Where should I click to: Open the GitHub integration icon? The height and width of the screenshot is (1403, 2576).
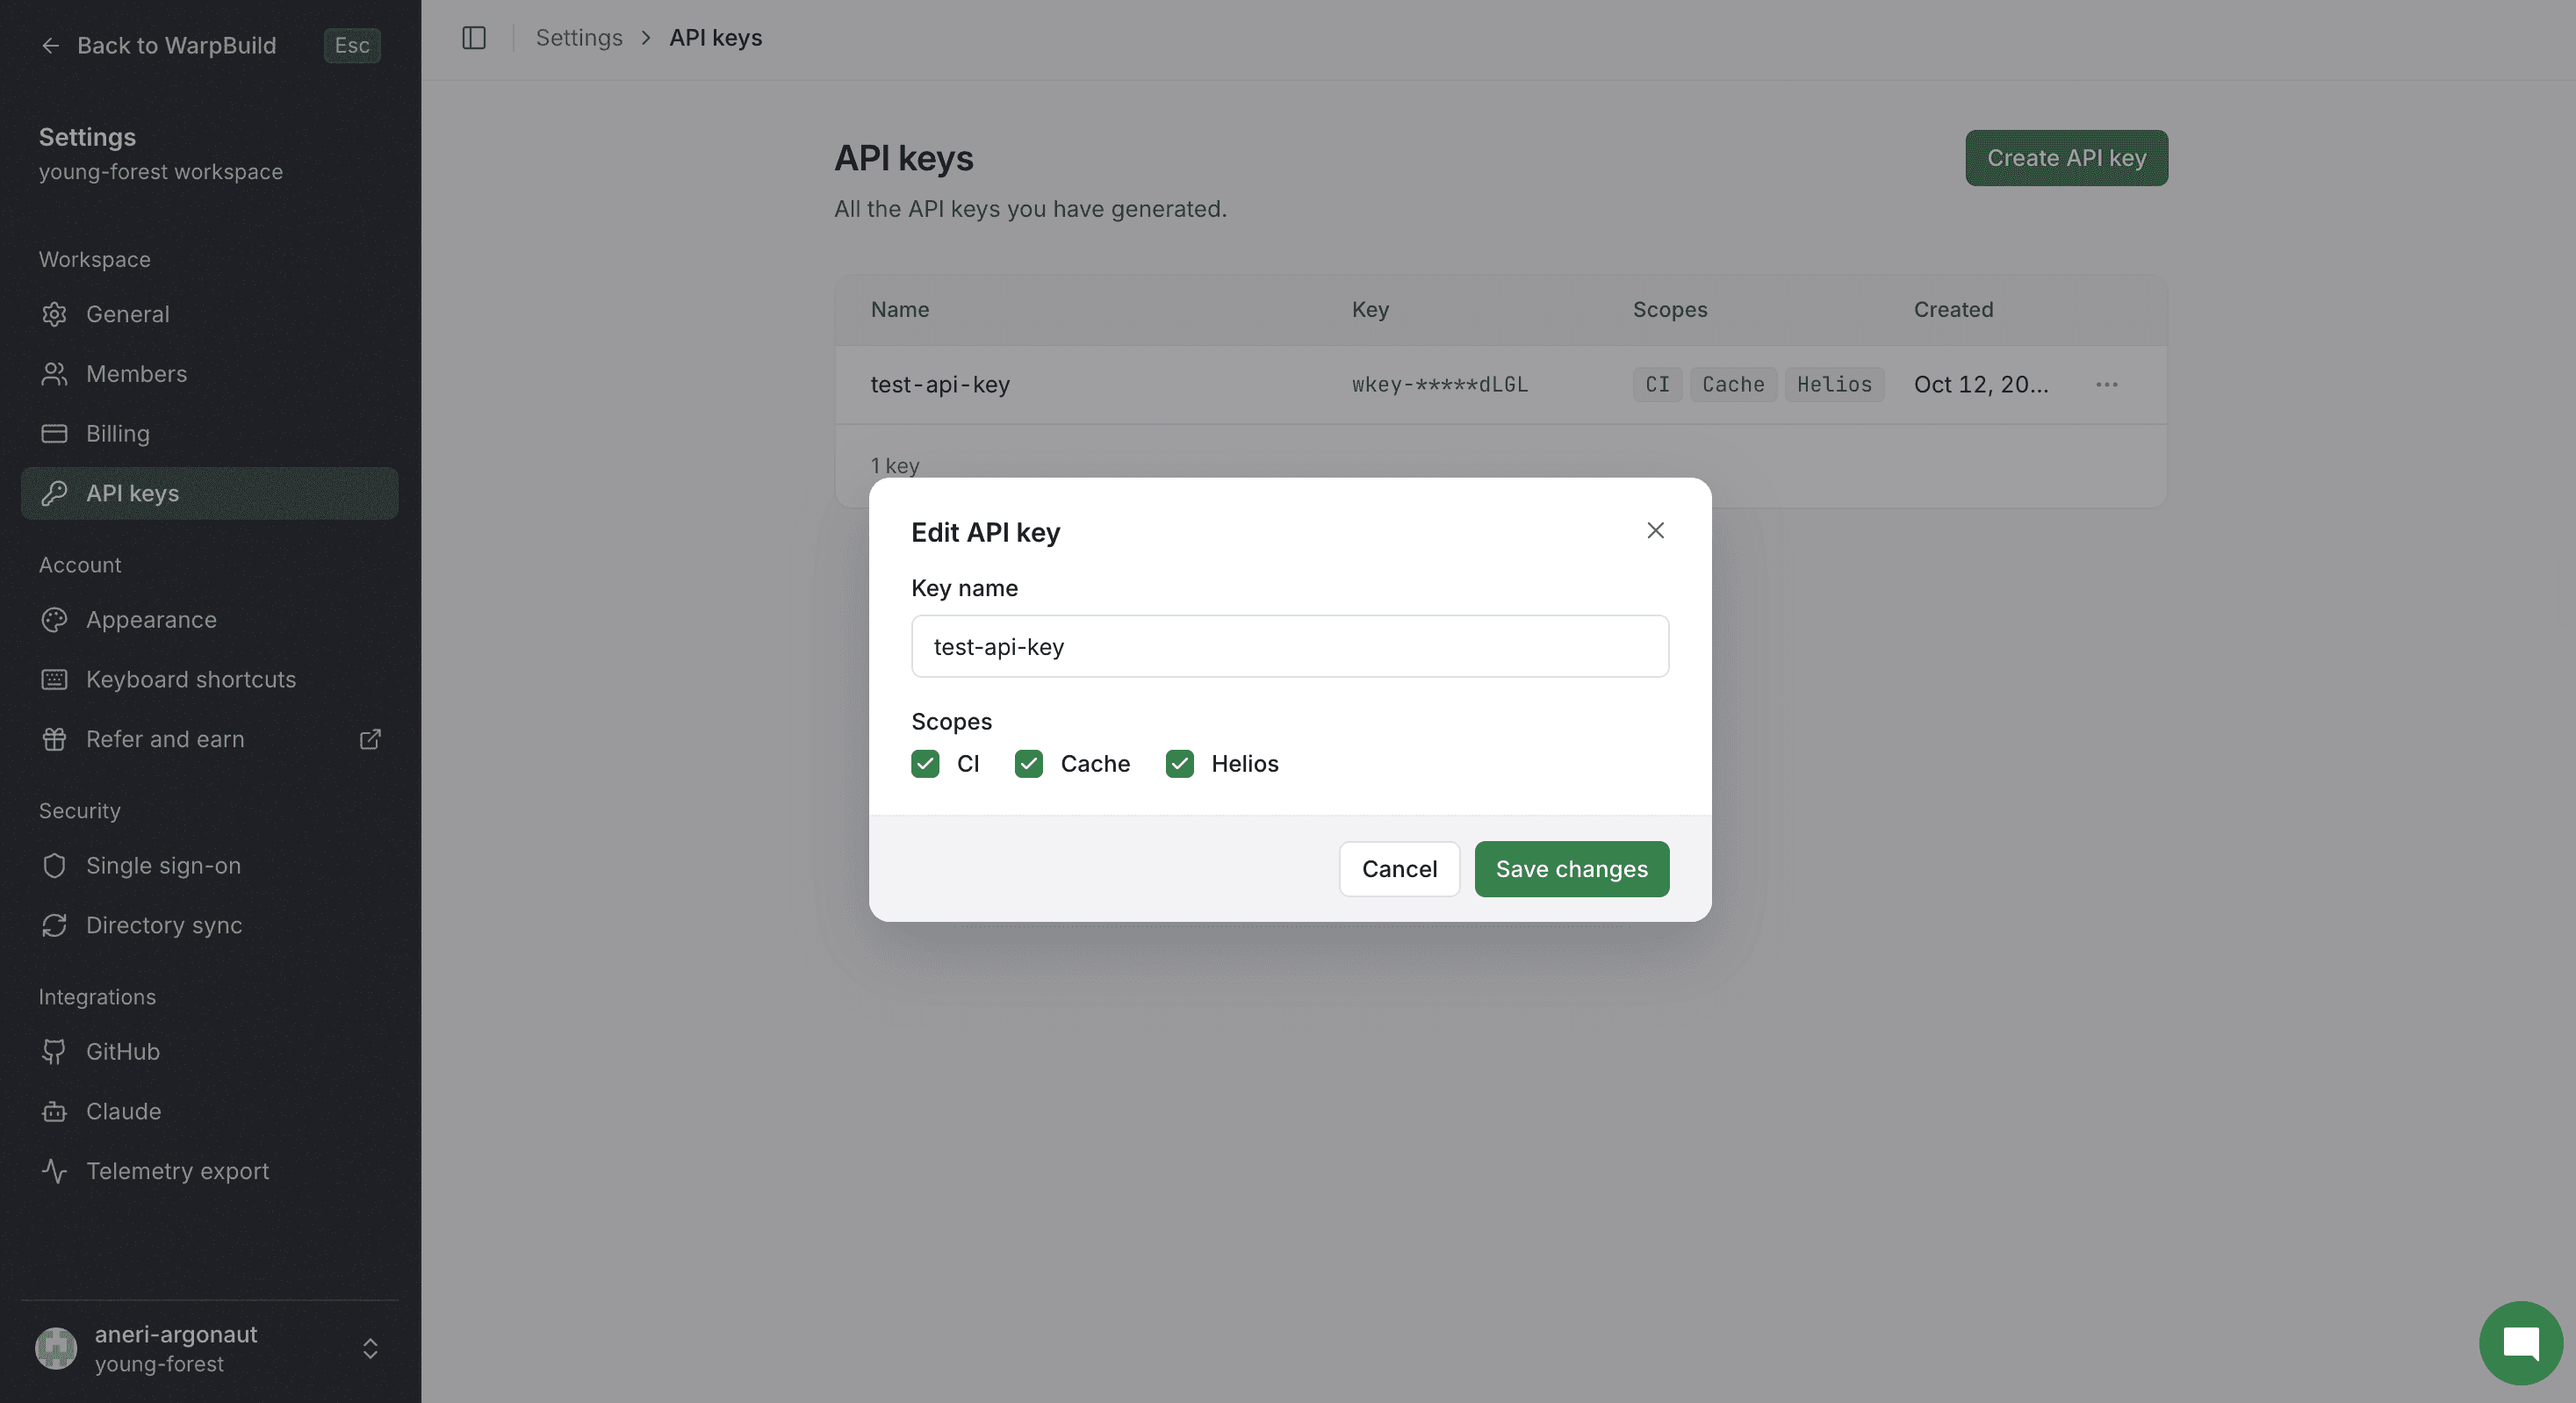[54, 1052]
